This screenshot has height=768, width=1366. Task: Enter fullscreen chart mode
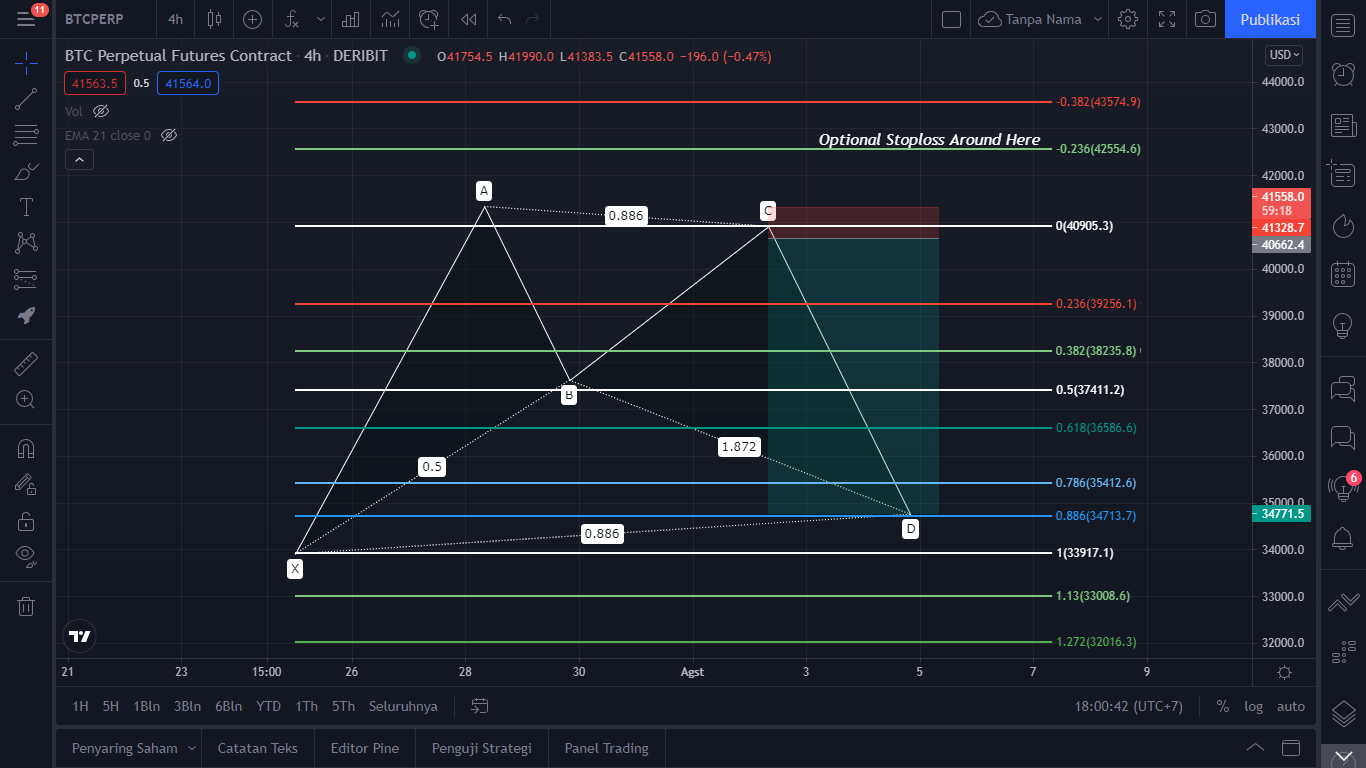(x=1167, y=19)
